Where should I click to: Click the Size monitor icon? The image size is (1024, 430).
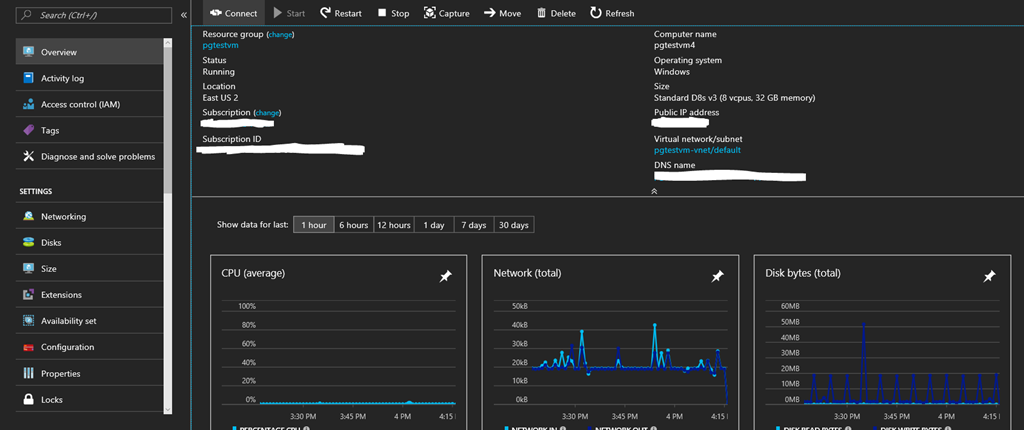(28, 269)
